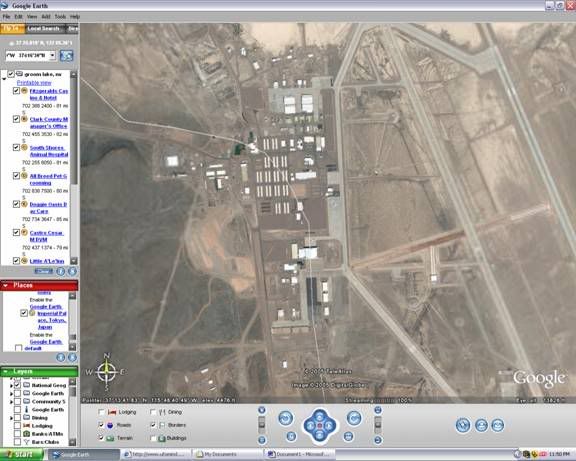Viewport: 576px width, 461px height.
Task: Check the Banks/ATMs layer box
Action: pyautogui.click(x=17, y=434)
